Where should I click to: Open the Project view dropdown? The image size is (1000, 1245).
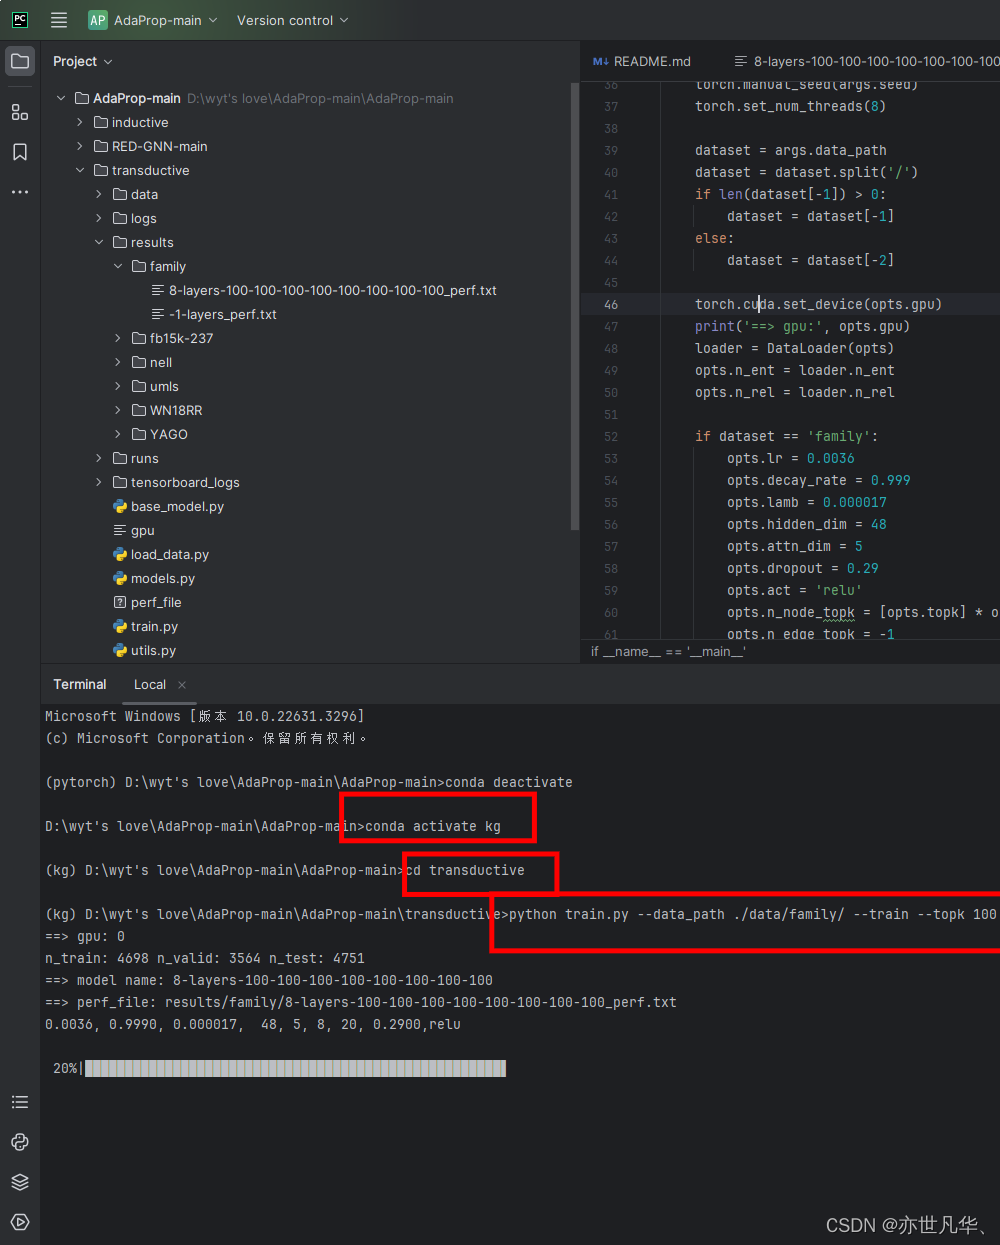click(83, 61)
